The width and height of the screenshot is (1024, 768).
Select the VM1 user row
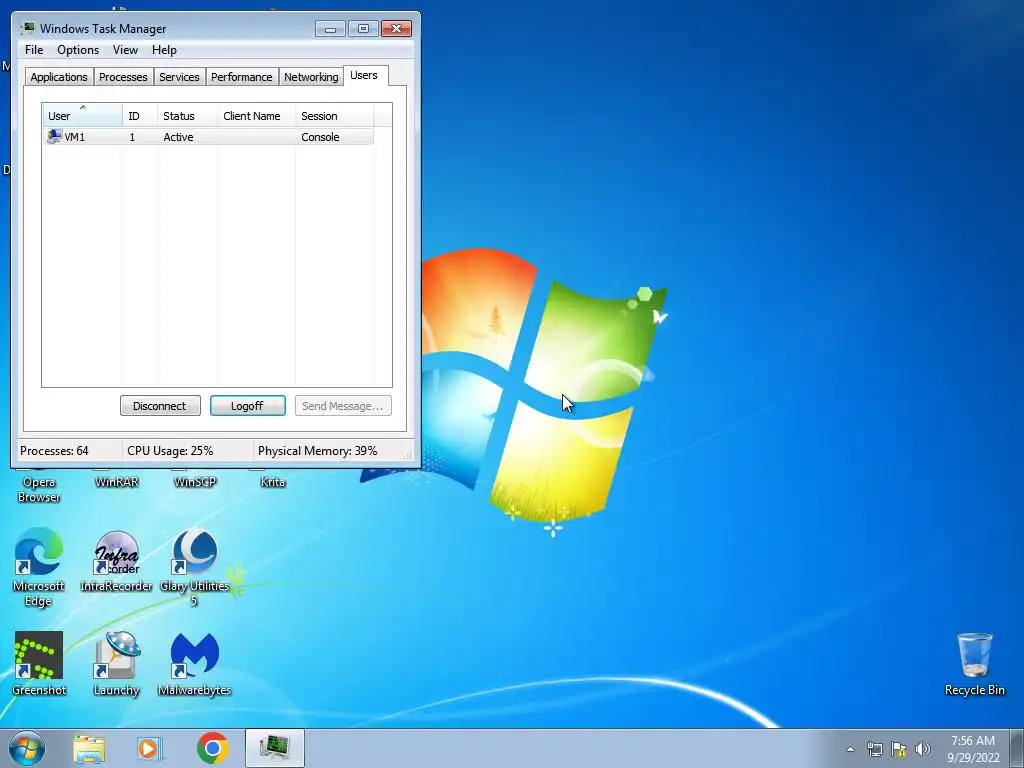pyautogui.click(x=208, y=136)
